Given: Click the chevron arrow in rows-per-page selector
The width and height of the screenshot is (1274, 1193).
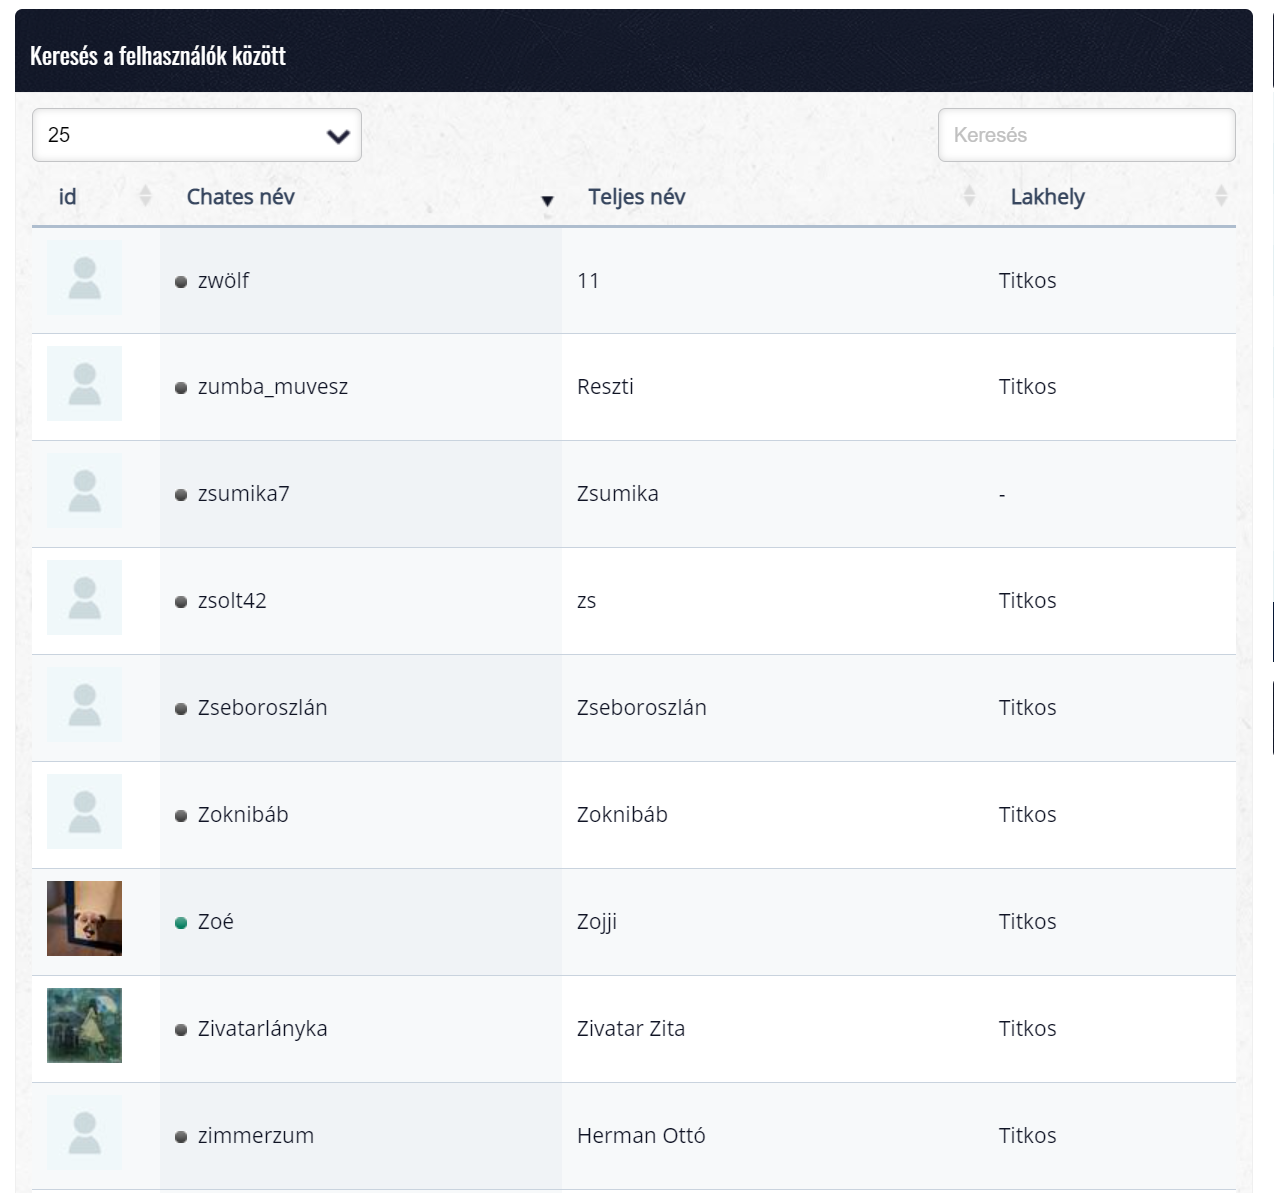Looking at the screenshot, I should 338,136.
